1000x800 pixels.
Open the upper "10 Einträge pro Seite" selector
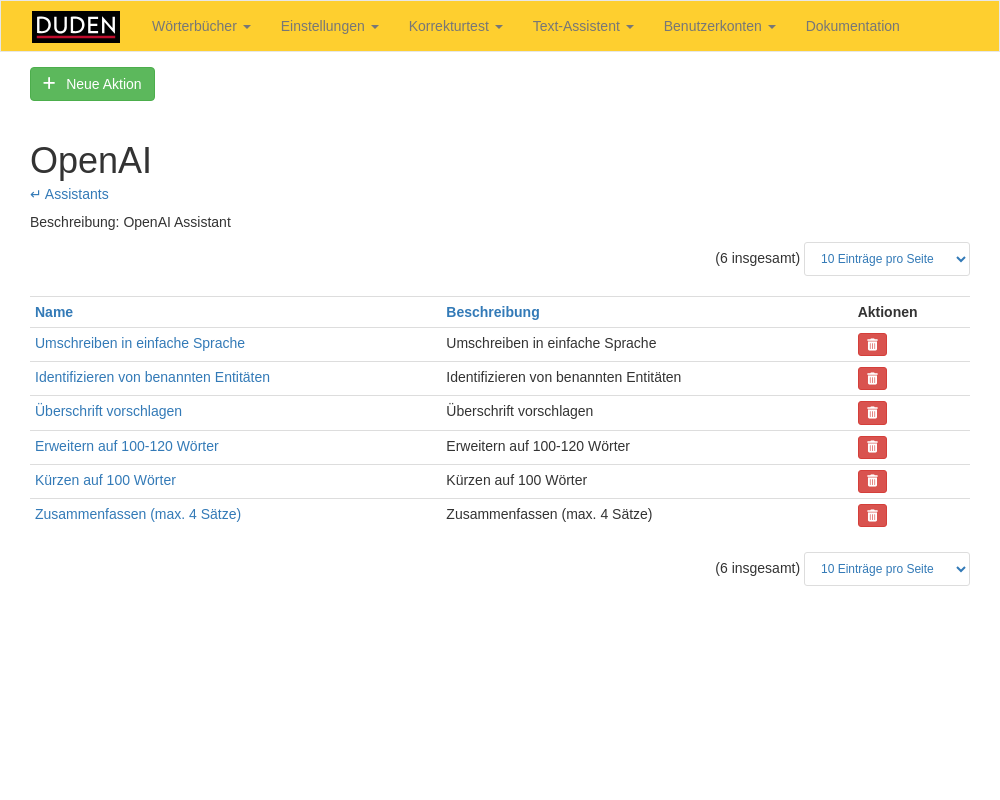point(886,258)
